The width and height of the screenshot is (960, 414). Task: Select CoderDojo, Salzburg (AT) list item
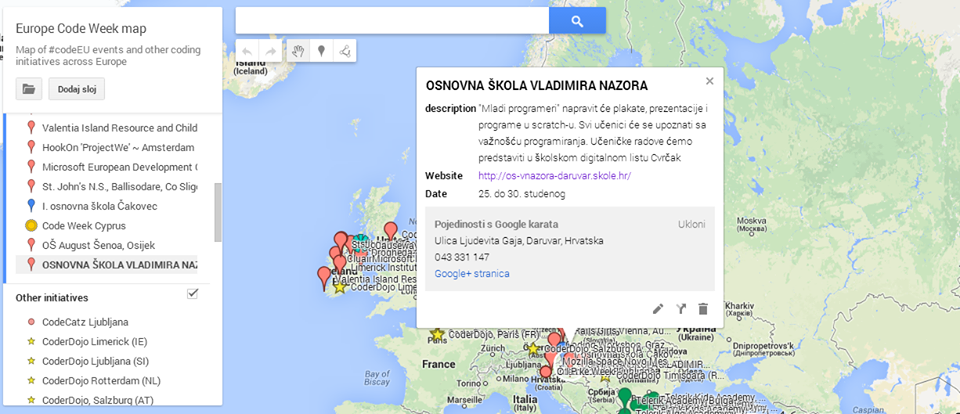[97, 400]
